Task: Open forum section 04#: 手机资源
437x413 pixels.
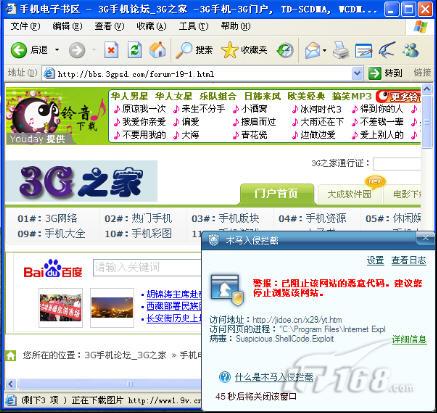Action: 312,218
